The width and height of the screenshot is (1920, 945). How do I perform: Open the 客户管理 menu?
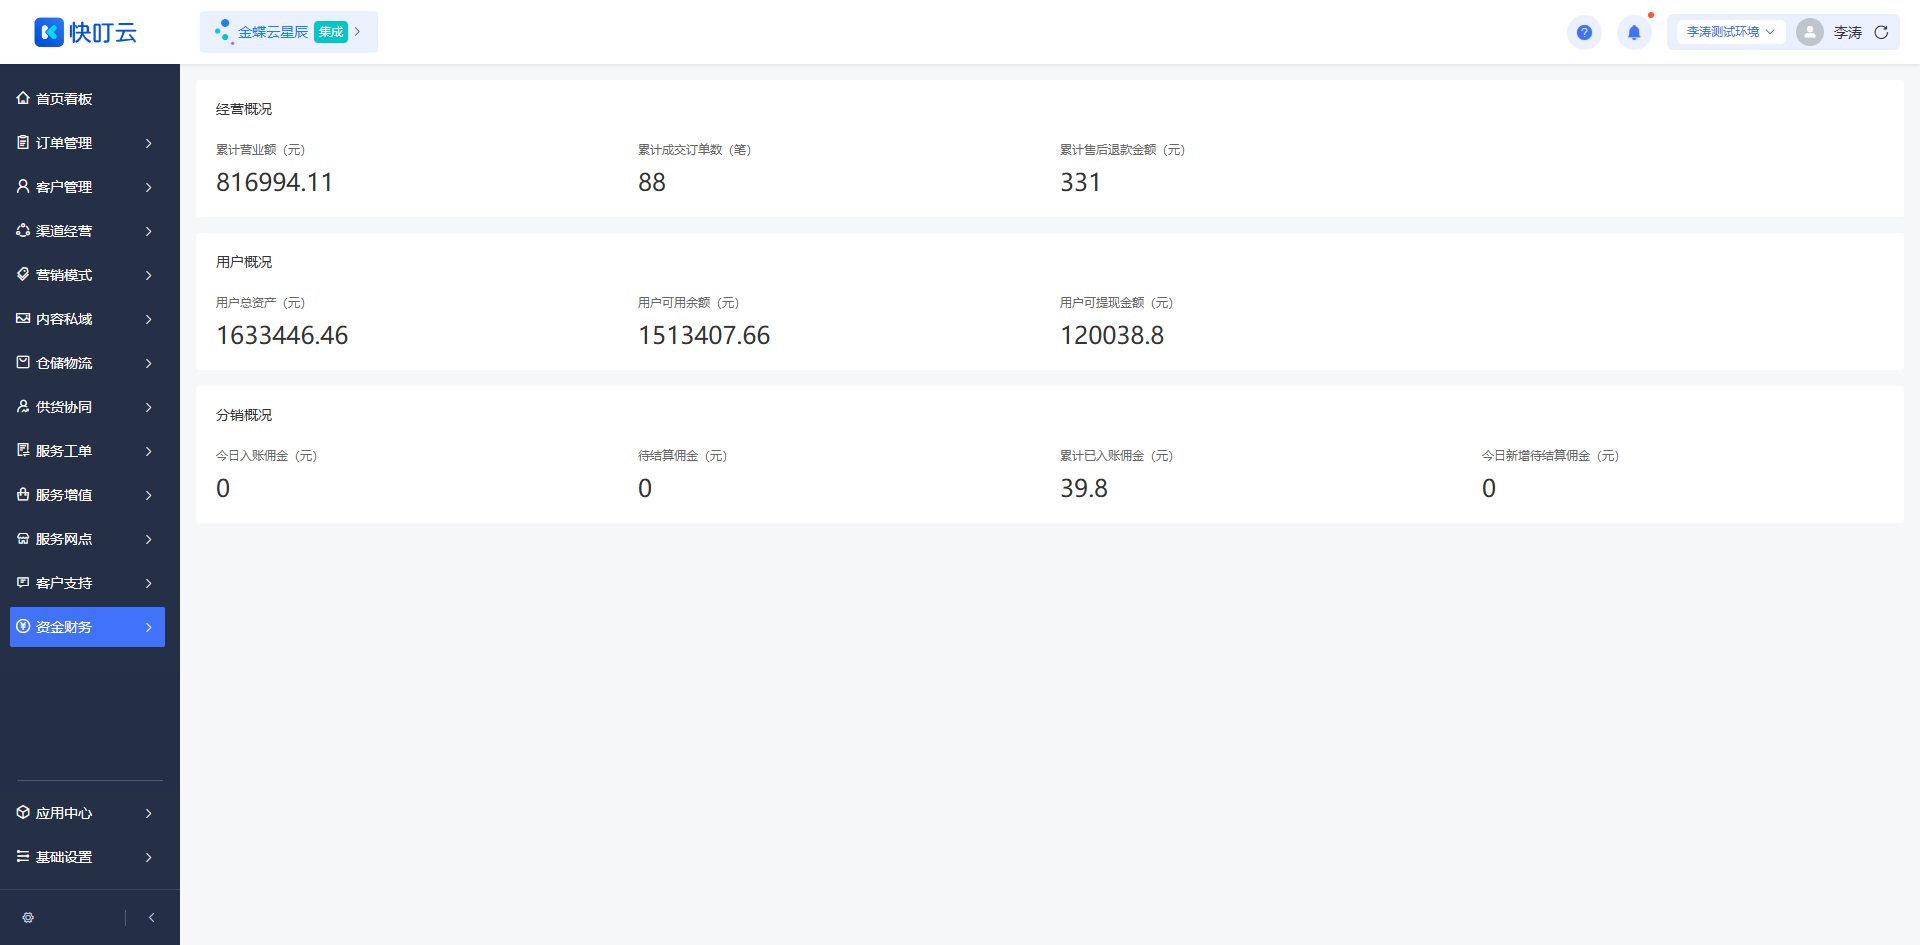pyautogui.click(x=87, y=187)
